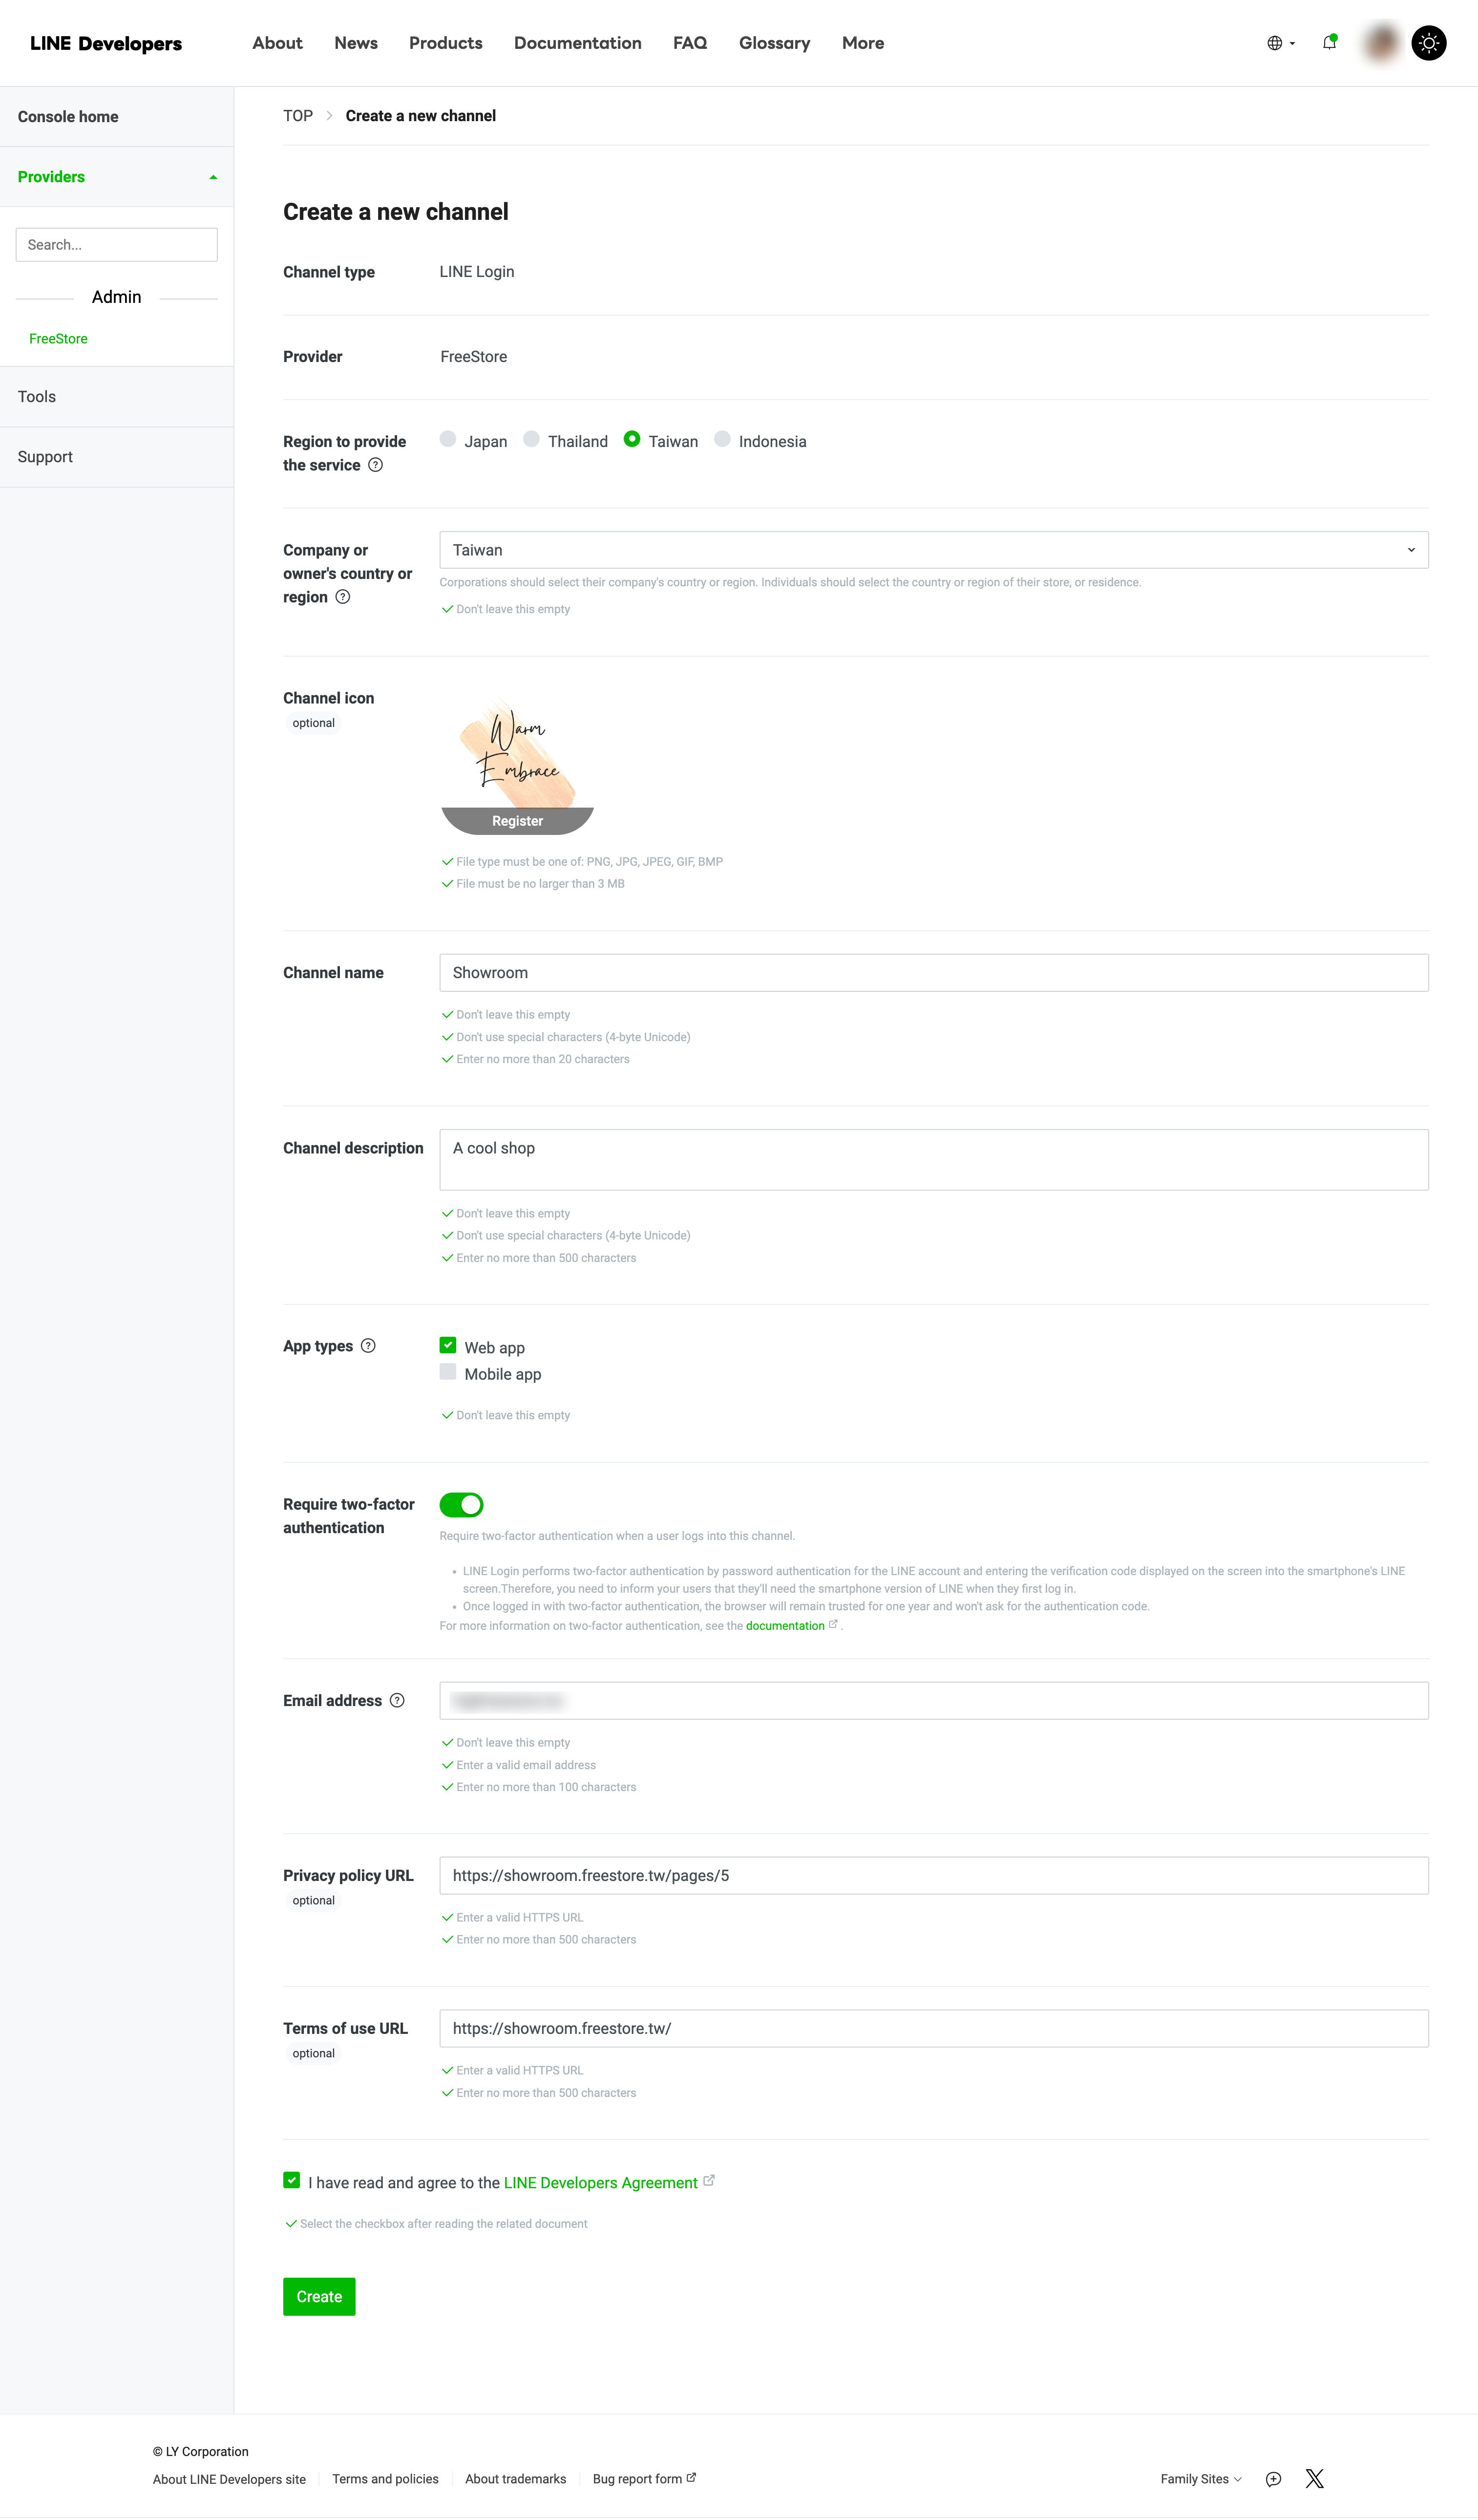Viewport: 1478px width, 2520px height.
Task: Open the company country Taiwan dropdown
Action: 933,550
